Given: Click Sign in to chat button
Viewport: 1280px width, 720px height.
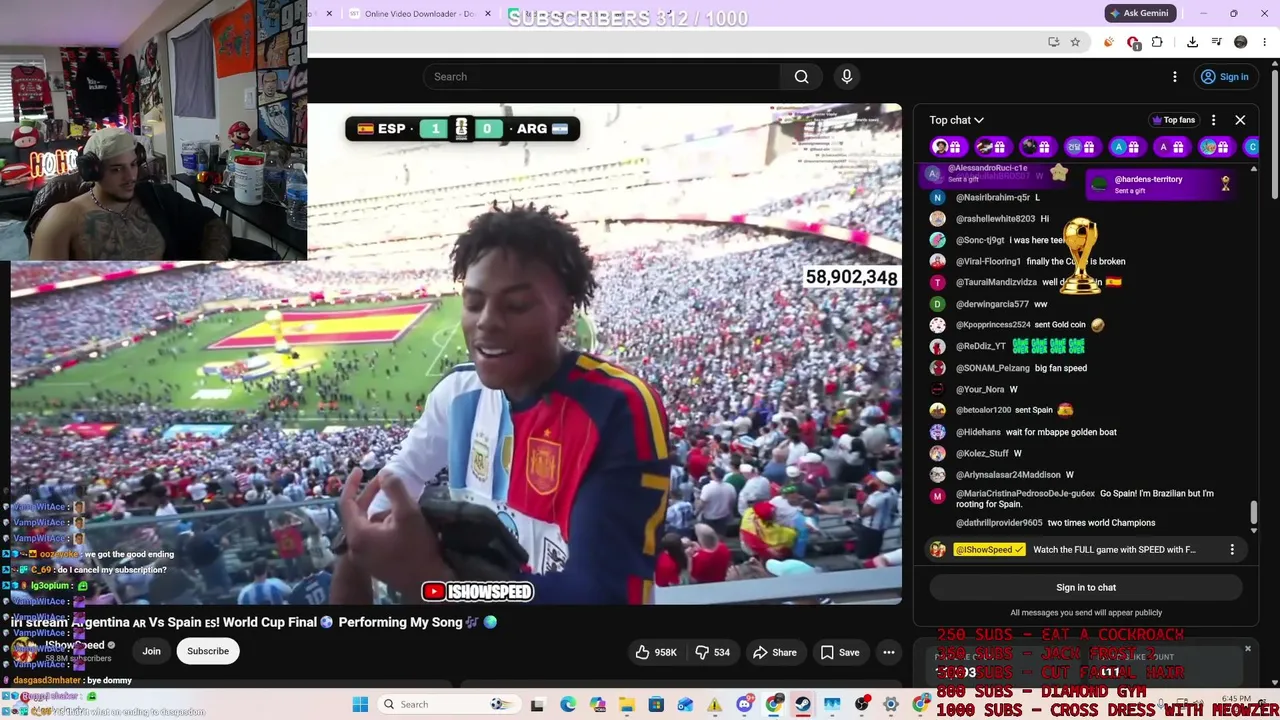Looking at the screenshot, I should point(1086,587).
